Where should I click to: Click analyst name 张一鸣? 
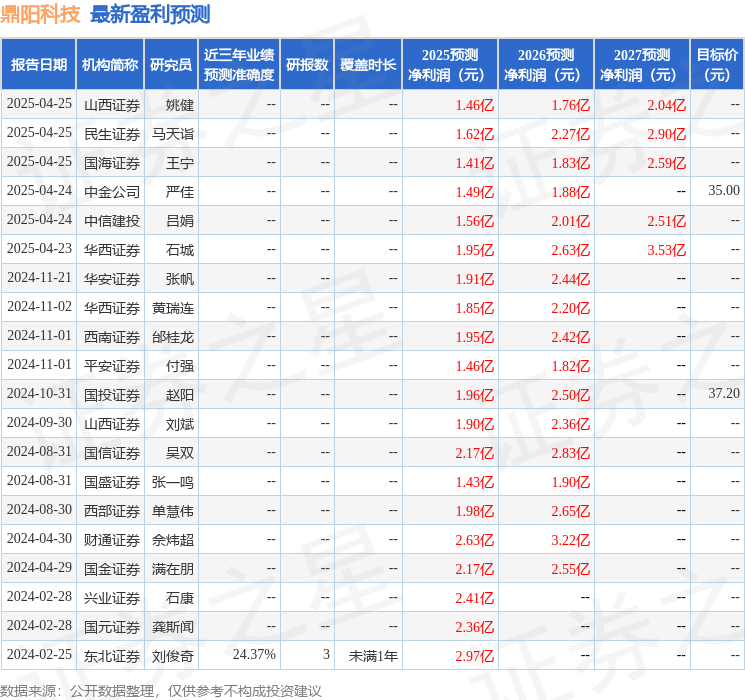pyautogui.click(x=173, y=482)
